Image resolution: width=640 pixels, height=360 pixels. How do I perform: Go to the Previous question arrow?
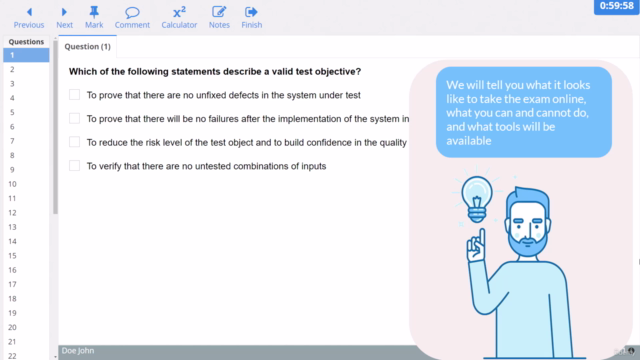coord(29,12)
